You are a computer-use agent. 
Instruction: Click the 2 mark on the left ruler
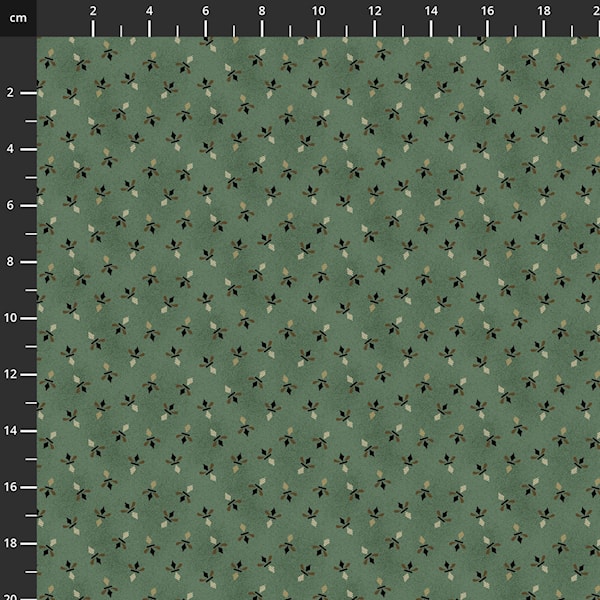10,92
